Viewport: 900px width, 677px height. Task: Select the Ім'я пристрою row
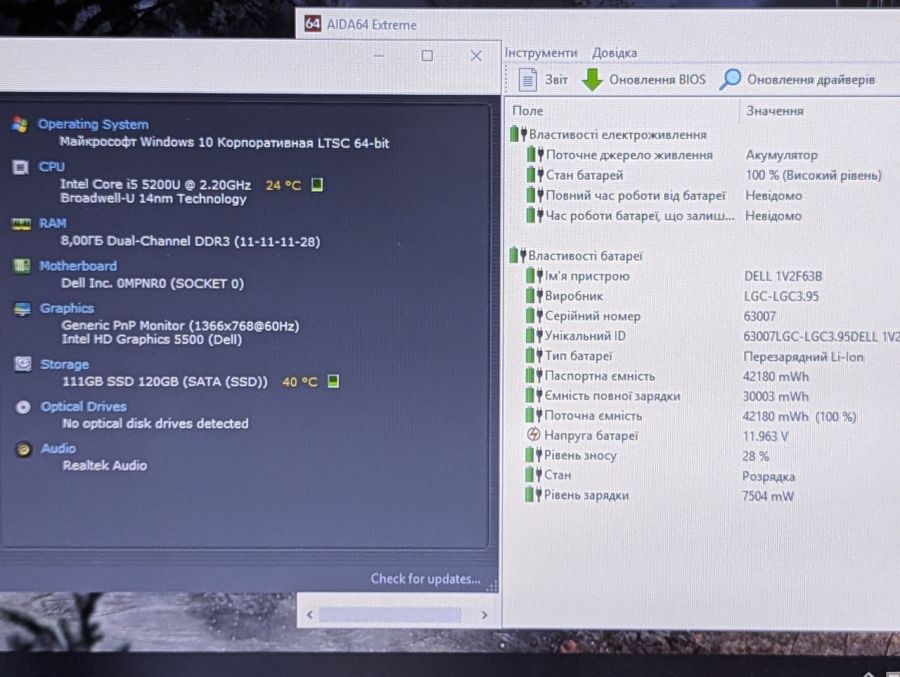click(712, 276)
